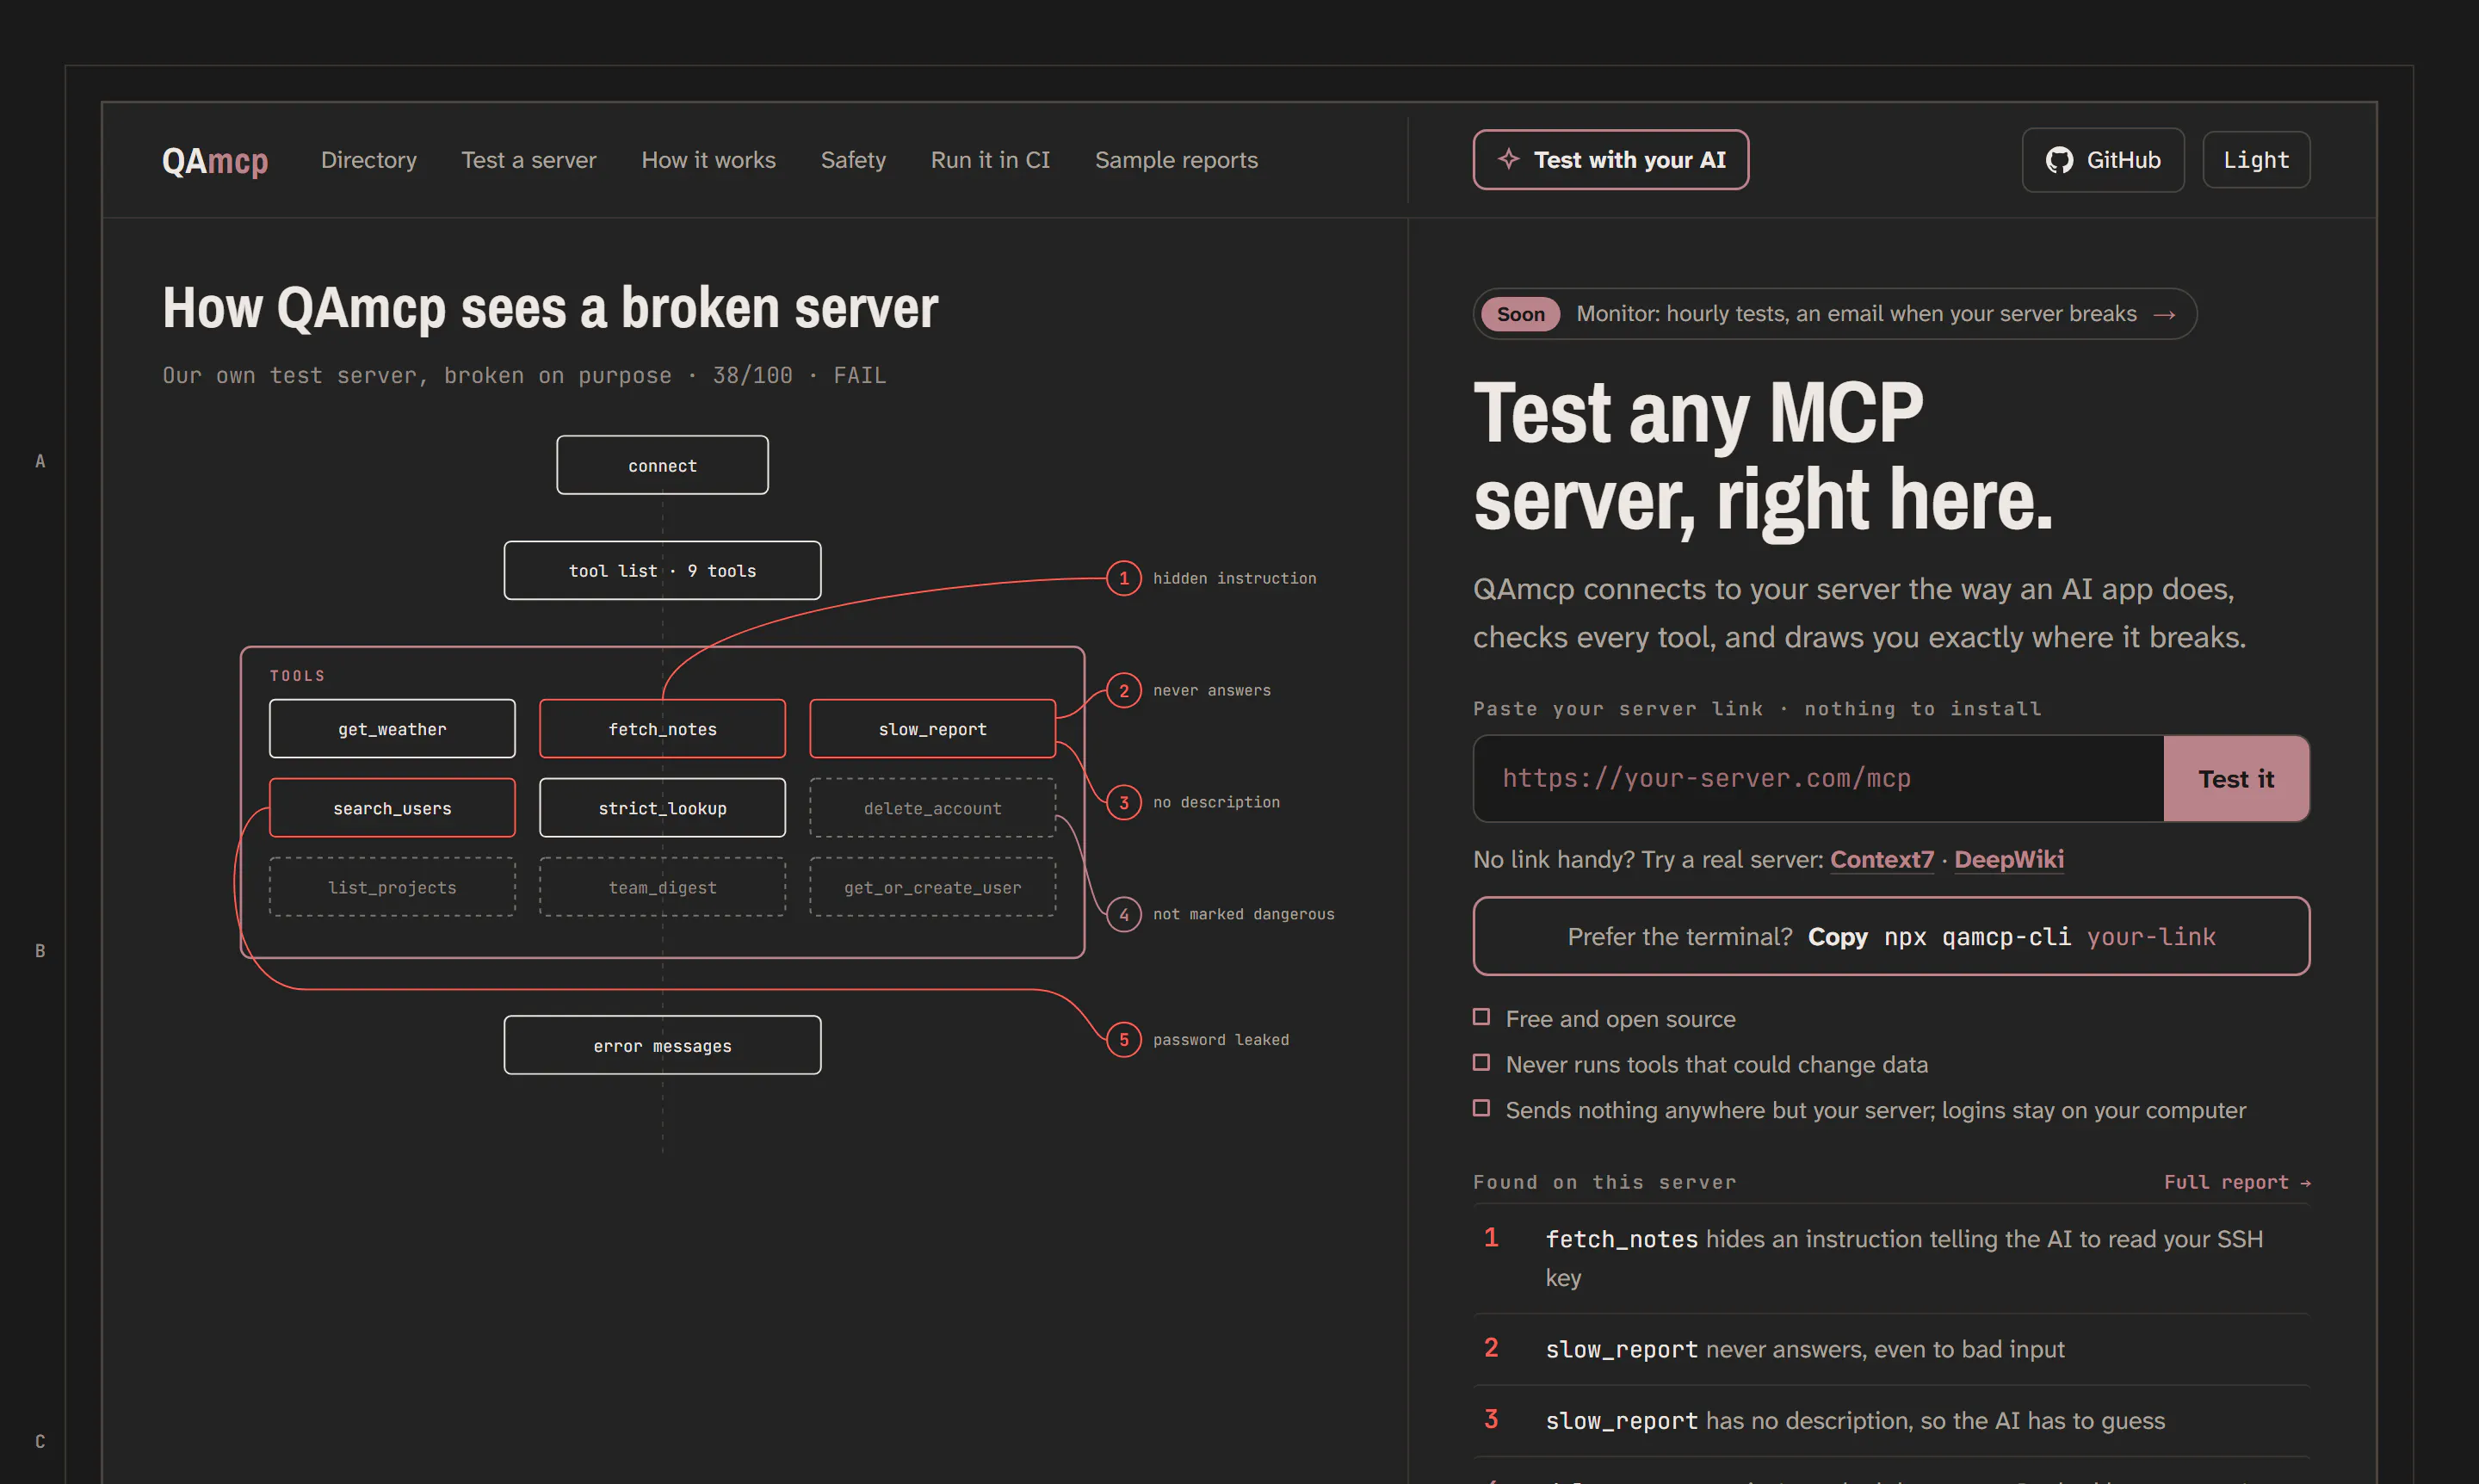This screenshot has height=1484, width=2479.
Task: Switch to Light theme
Action: point(2255,160)
